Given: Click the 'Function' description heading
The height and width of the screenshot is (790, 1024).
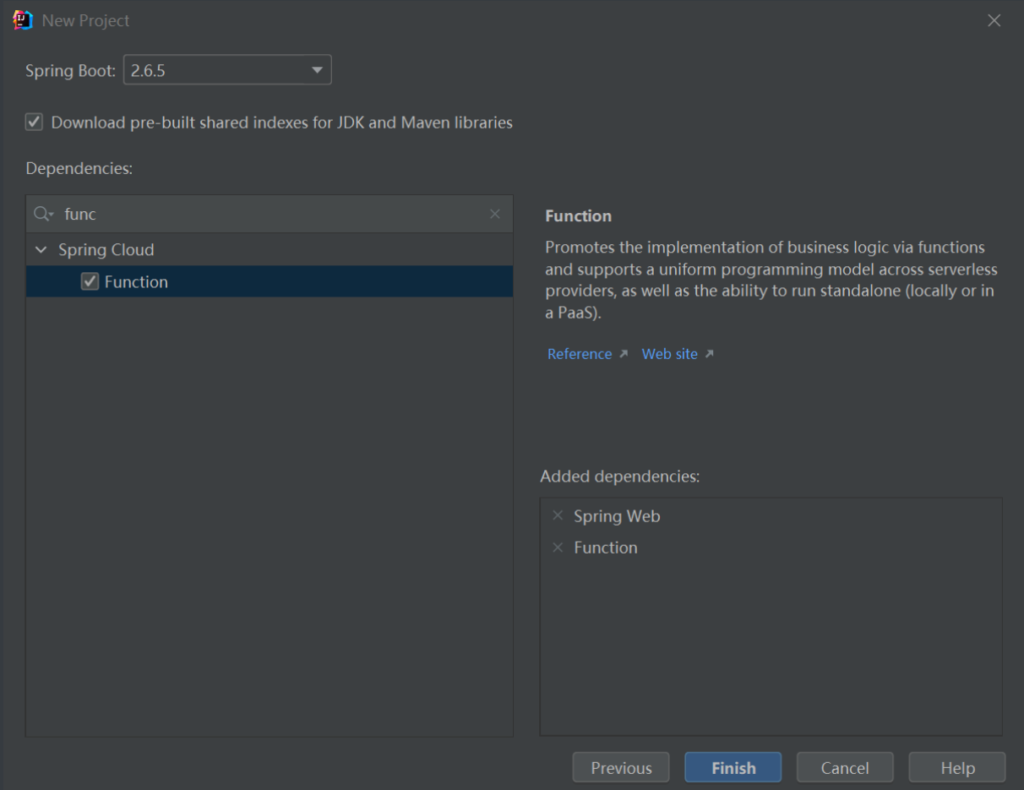Looking at the screenshot, I should coord(579,216).
